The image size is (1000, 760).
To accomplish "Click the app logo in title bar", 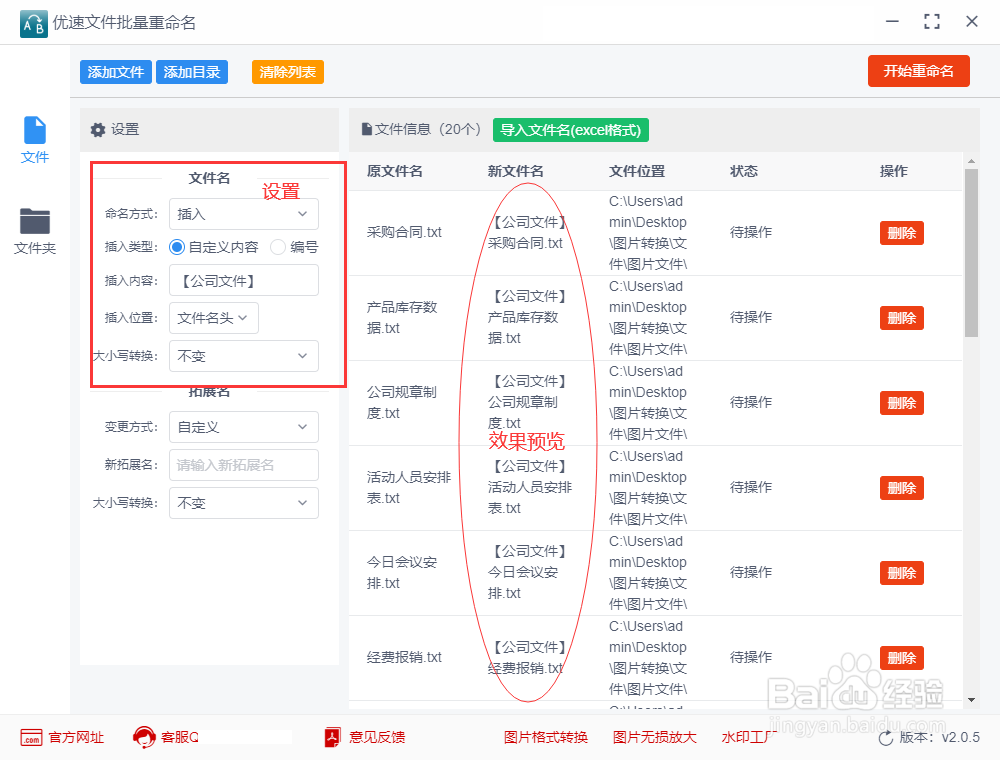I will 34,24.
